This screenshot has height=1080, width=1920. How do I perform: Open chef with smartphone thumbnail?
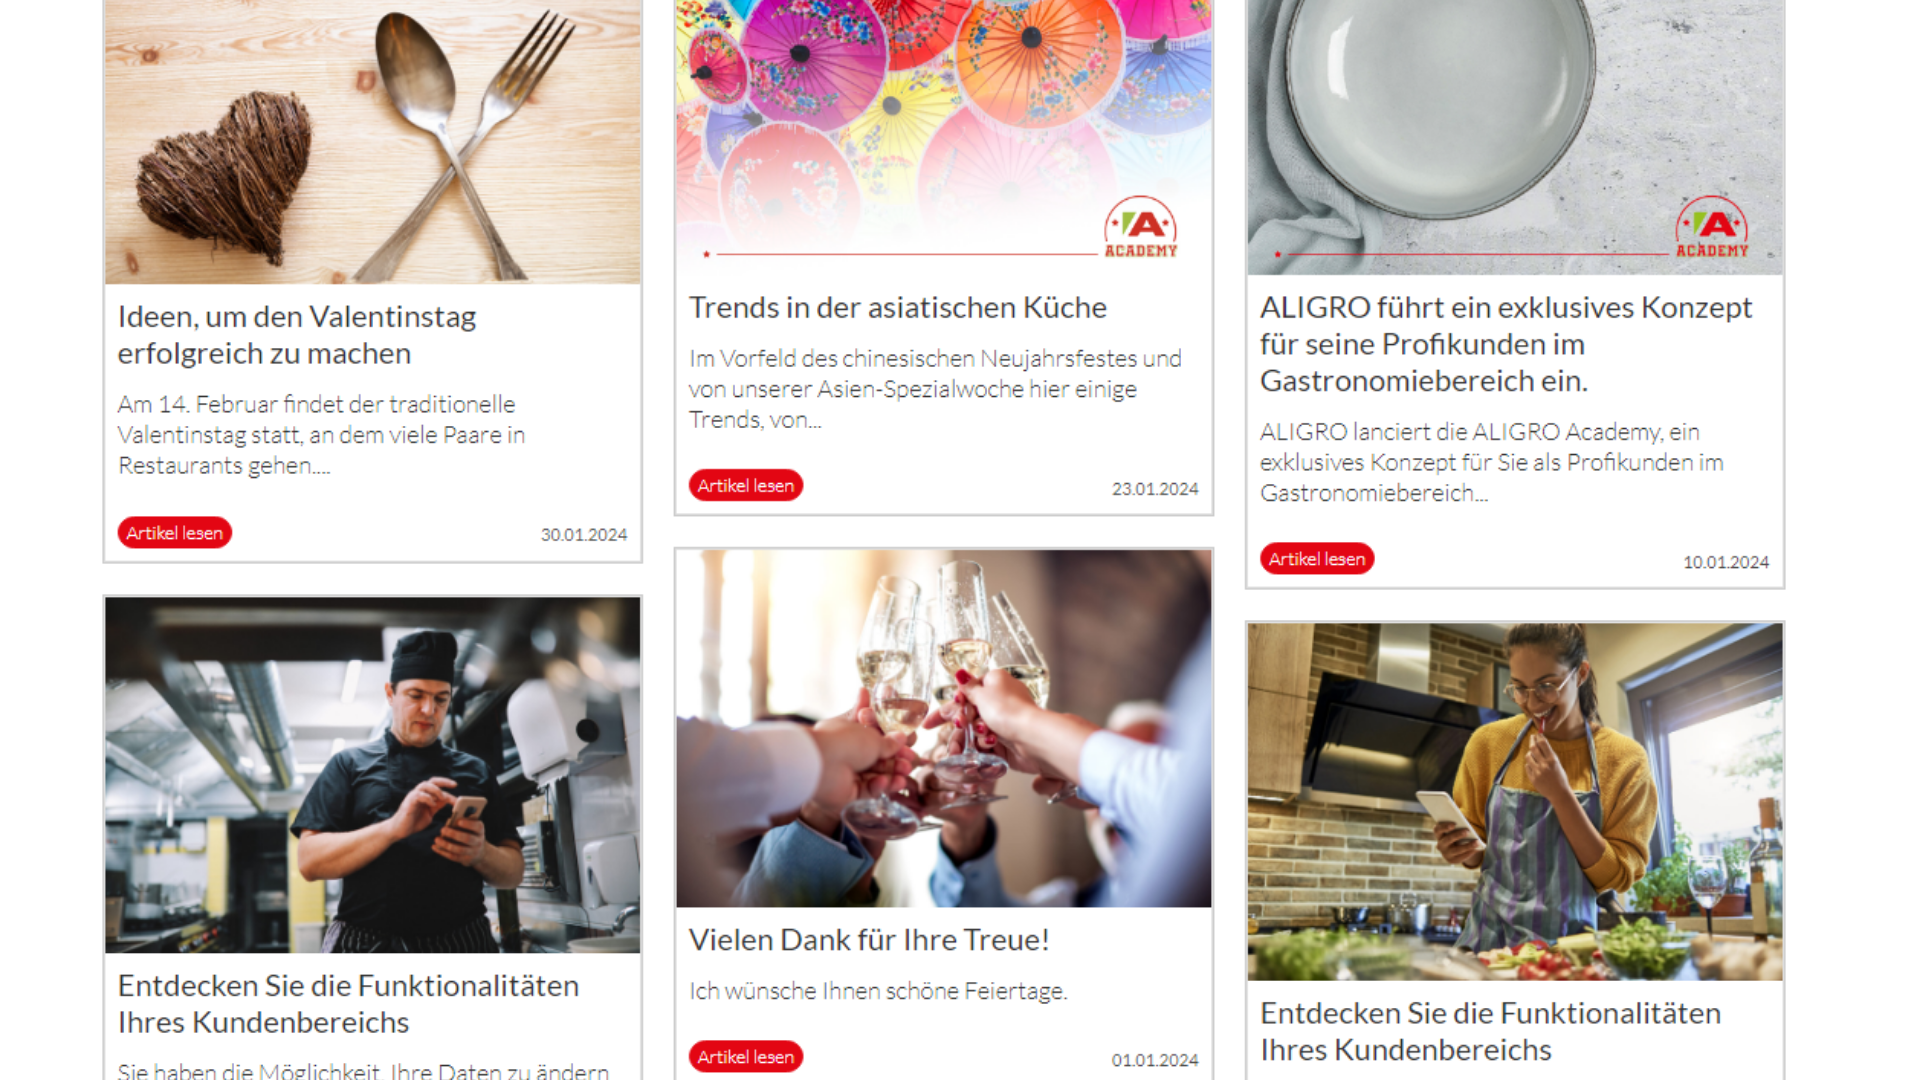point(373,776)
